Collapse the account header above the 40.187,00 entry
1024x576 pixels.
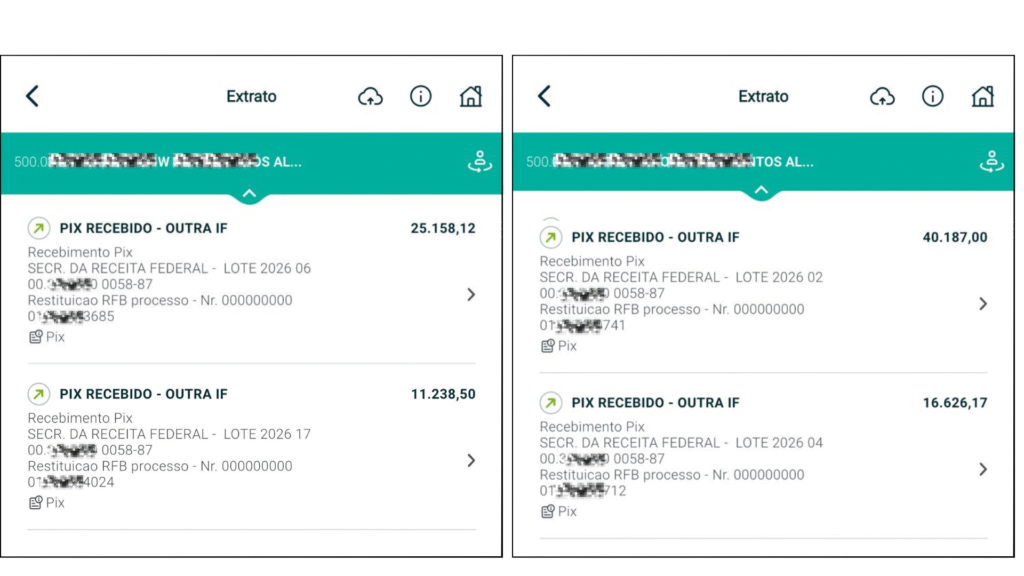point(761,191)
